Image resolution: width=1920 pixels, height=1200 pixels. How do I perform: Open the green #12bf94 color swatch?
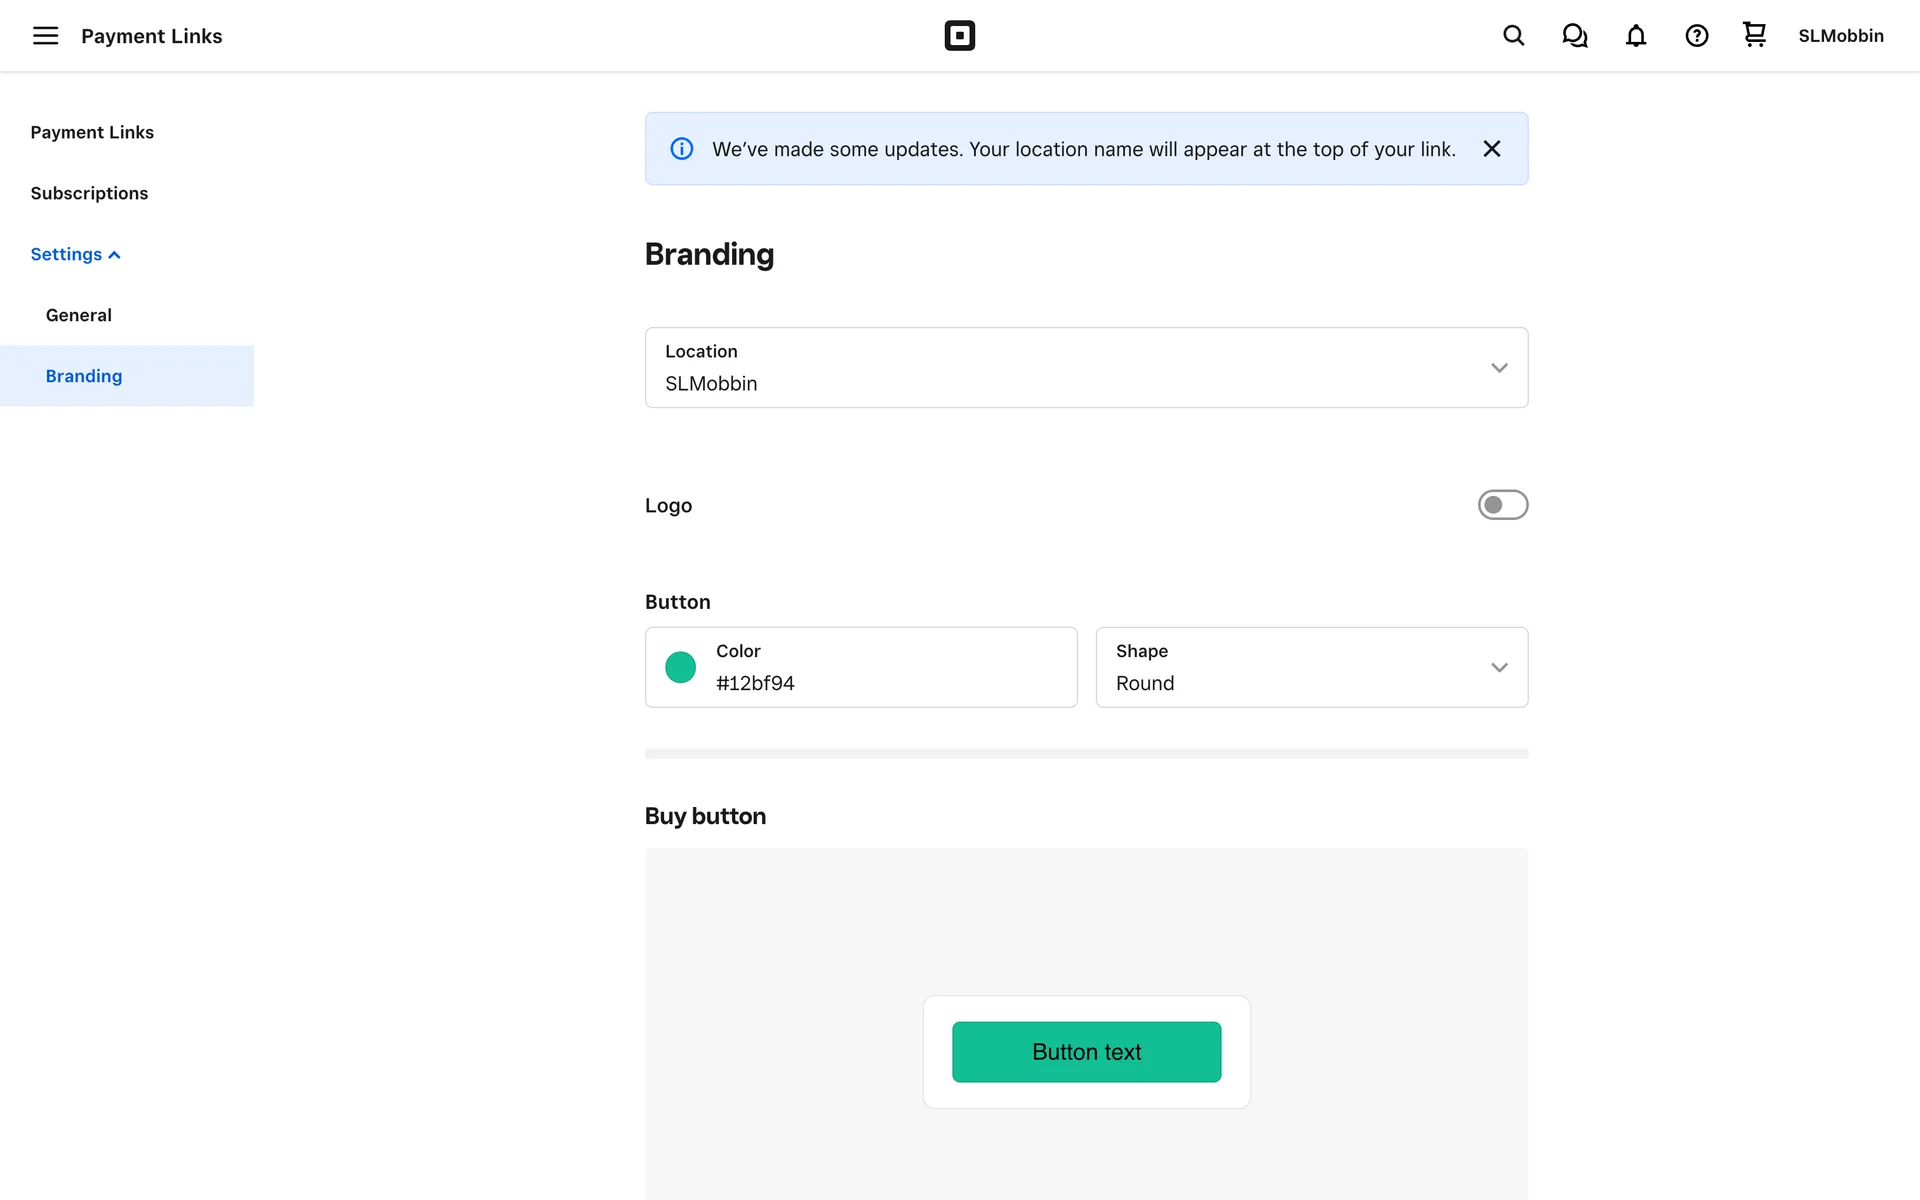click(x=681, y=667)
